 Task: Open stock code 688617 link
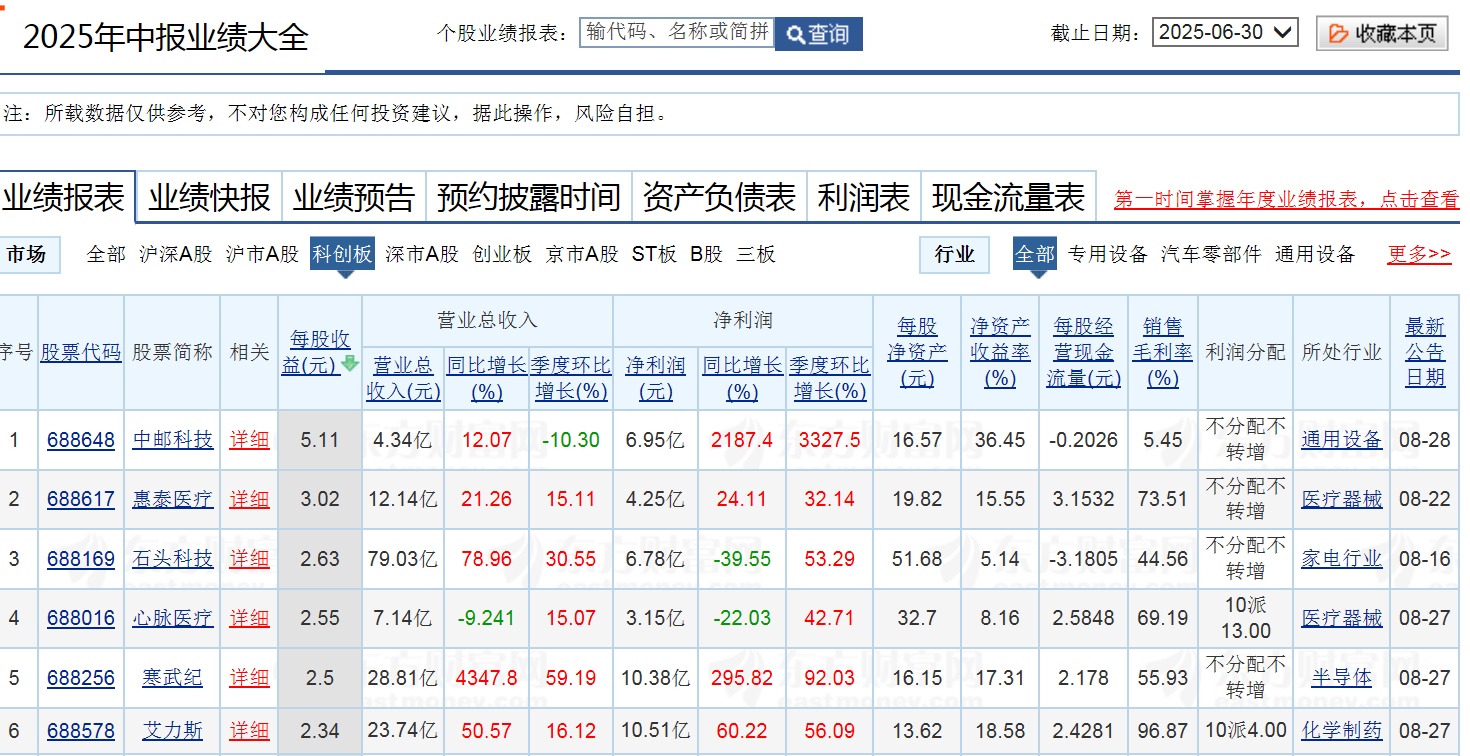(81, 499)
